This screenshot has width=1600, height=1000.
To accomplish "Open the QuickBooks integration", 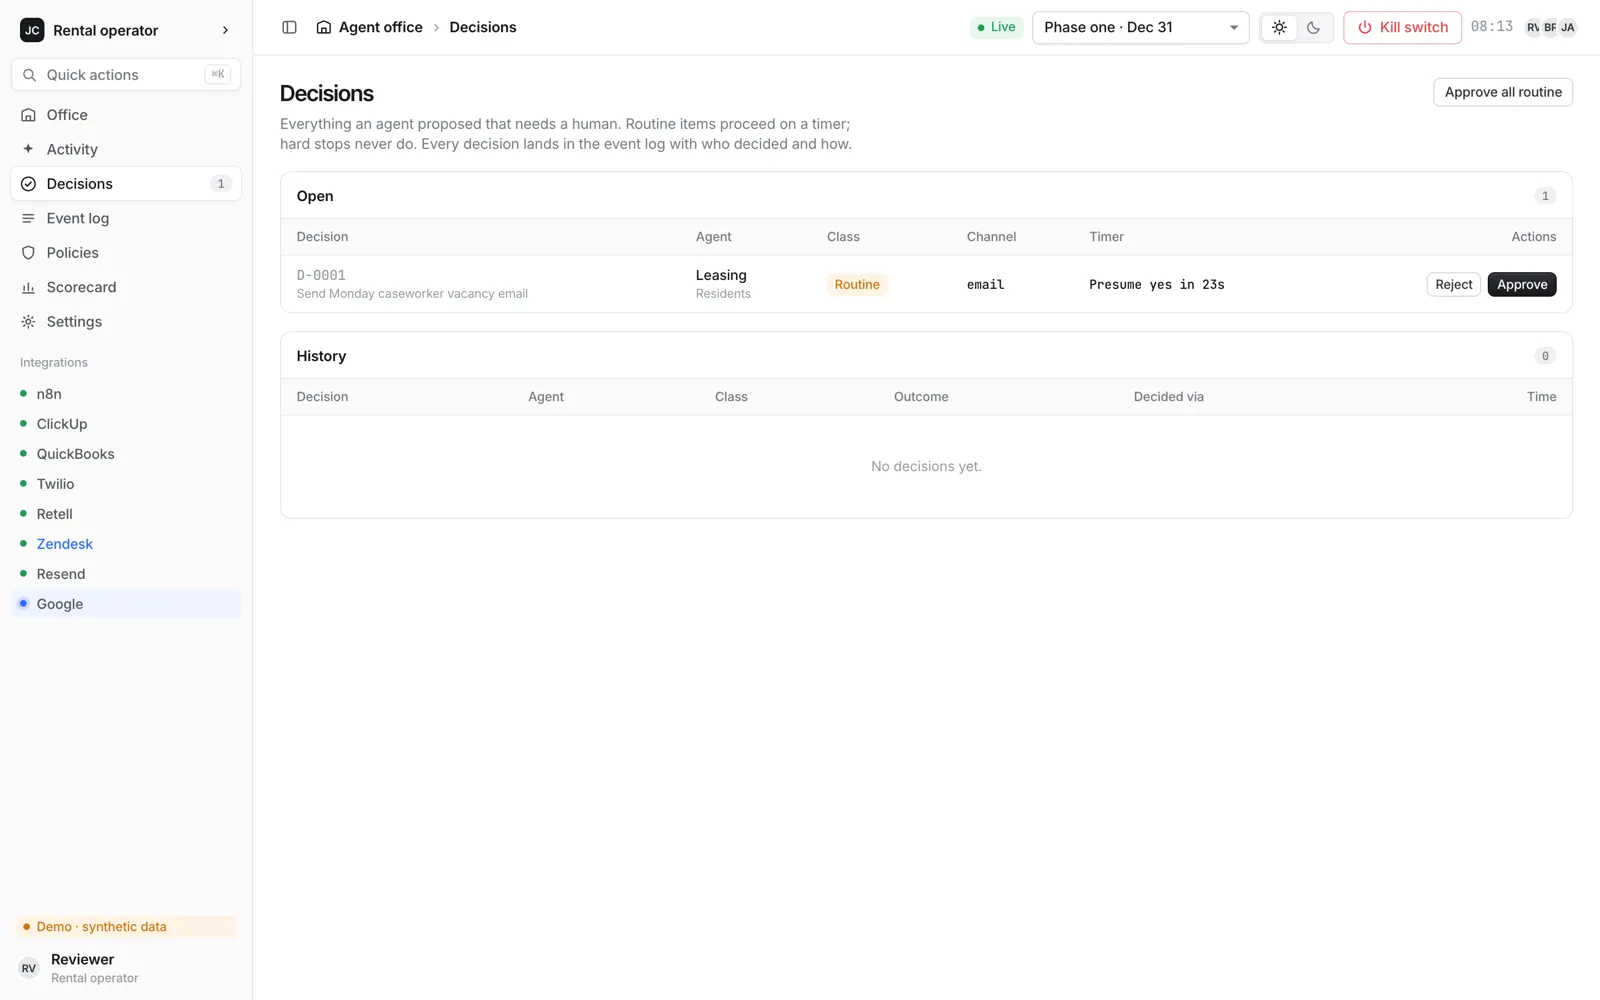I will pyautogui.click(x=126, y=454).
